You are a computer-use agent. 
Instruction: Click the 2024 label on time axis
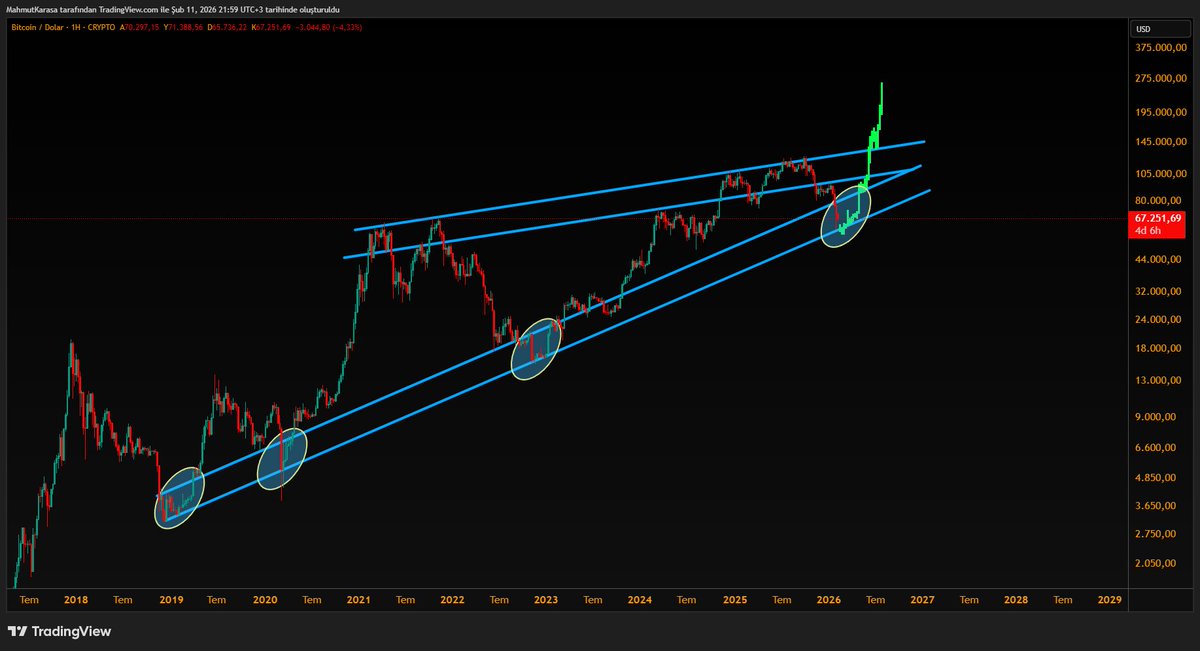pos(640,600)
